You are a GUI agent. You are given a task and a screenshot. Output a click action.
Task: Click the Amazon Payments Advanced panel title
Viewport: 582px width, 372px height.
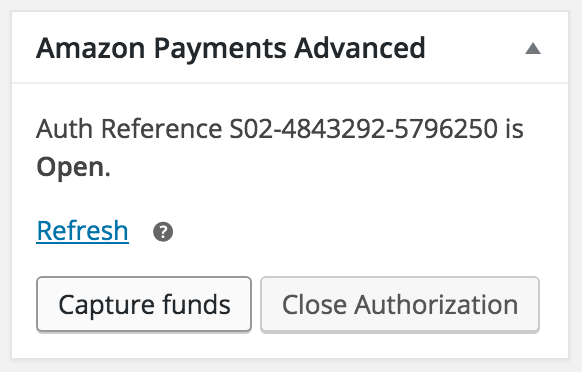(x=230, y=48)
